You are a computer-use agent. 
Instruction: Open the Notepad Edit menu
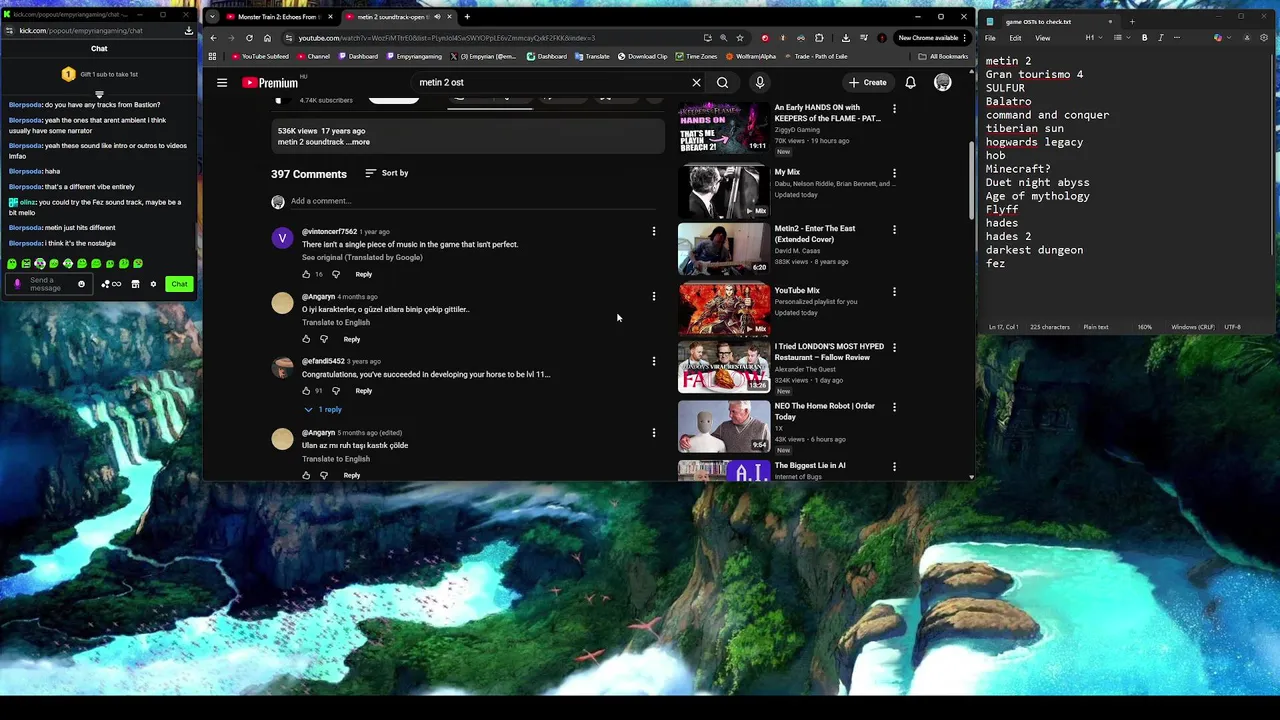(x=1015, y=38)
